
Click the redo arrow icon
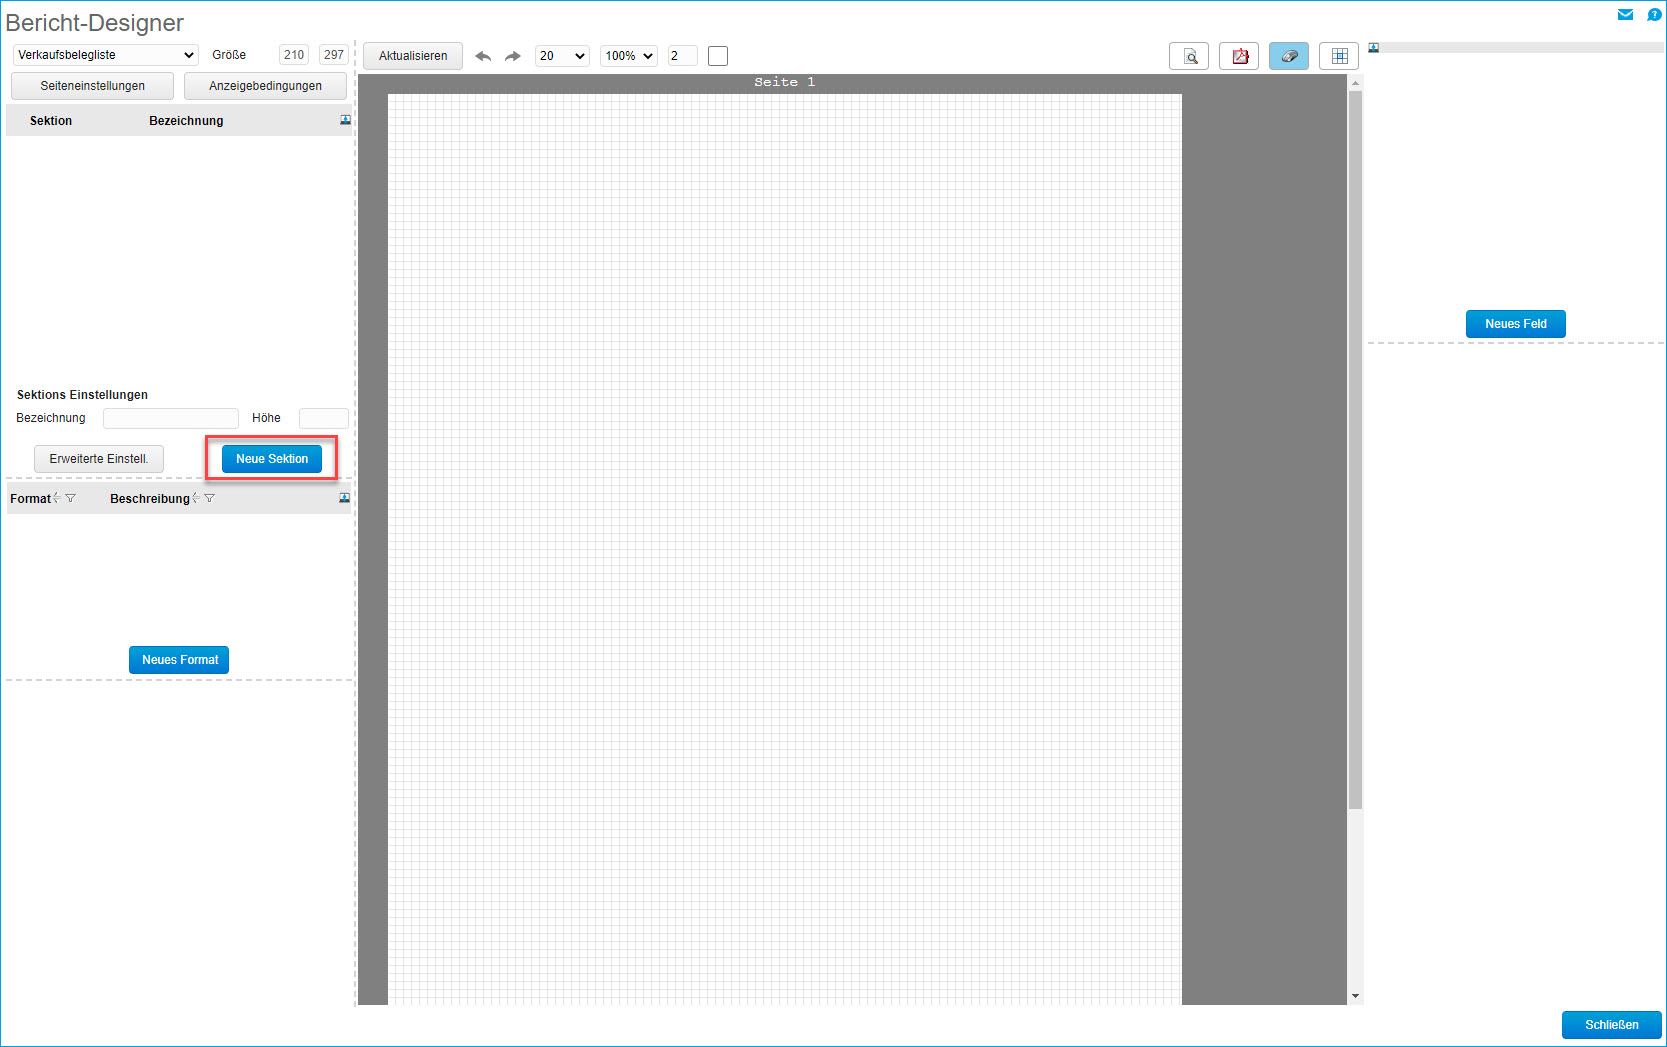tap(513, 56)
